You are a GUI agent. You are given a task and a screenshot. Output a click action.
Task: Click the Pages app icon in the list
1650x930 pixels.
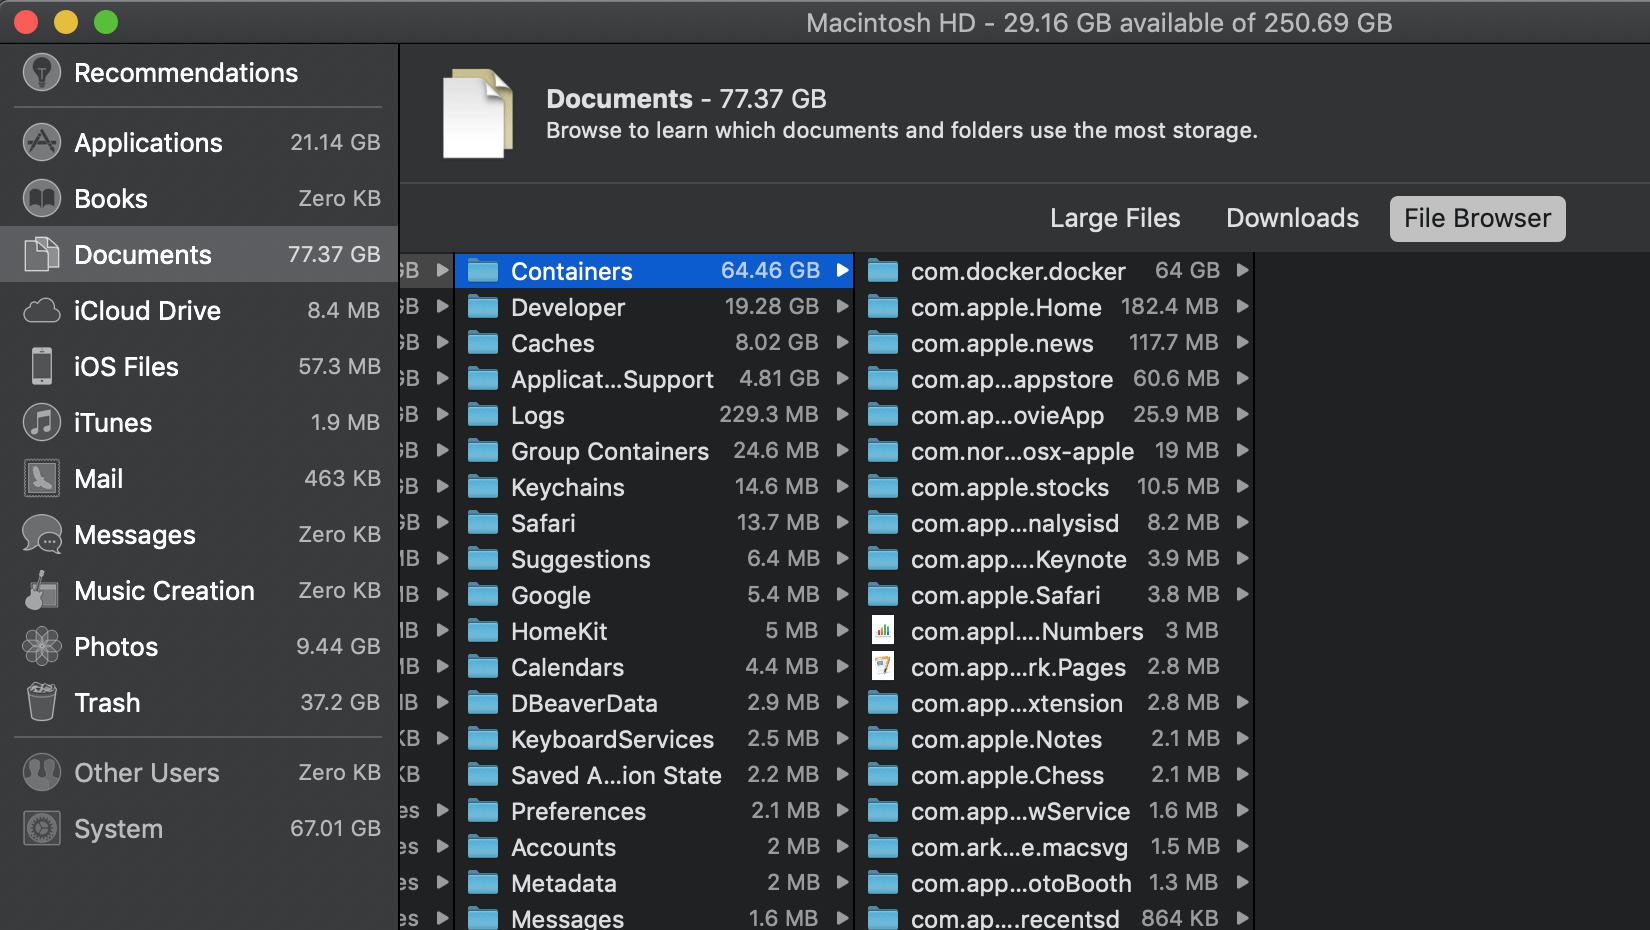[883, 666]
